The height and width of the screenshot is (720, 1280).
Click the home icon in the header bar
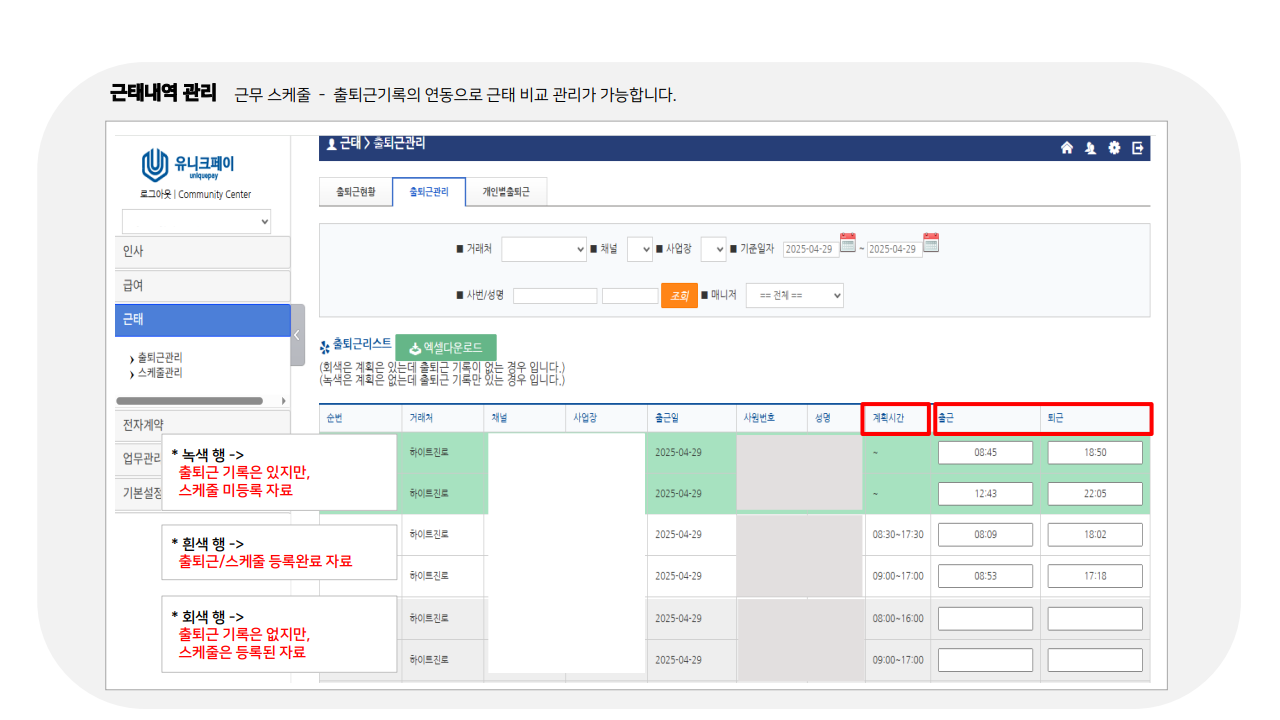tap(1067, 148)
